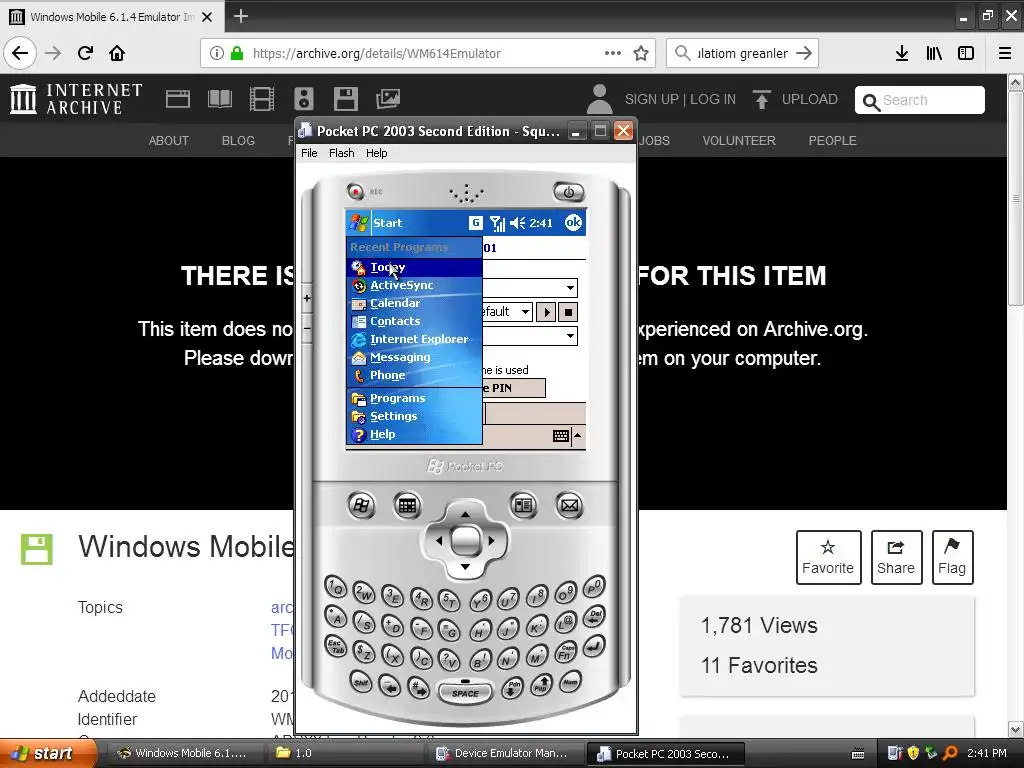Tap the signal strength antenna icon

498,223
